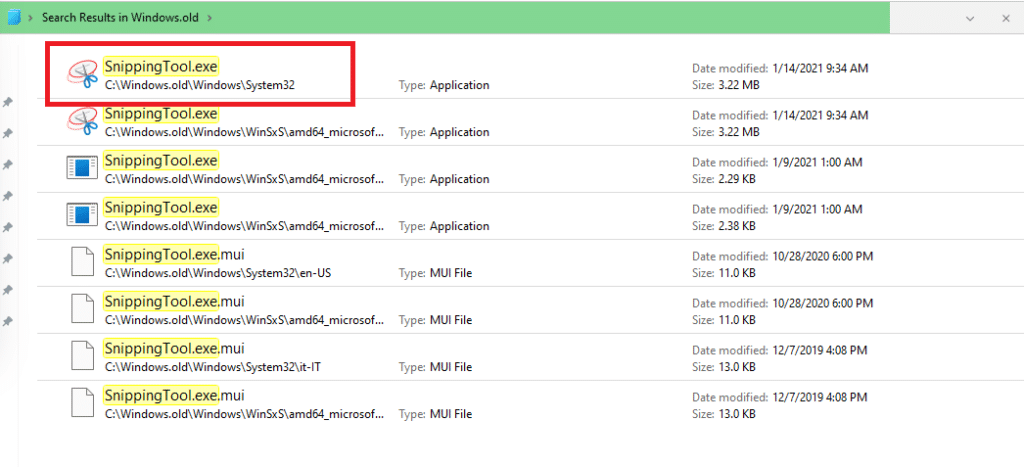Click the blank file icon of the 13.0 KB WinSxS .mui file
Viewport: 1024px width, 467px height.
click(x=83, y=402)
